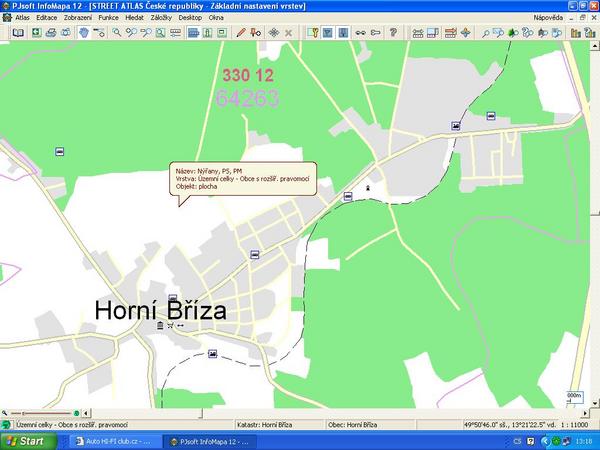Print the map with the printer icon
Screen dimensions: 600x450
coord(51,33)
